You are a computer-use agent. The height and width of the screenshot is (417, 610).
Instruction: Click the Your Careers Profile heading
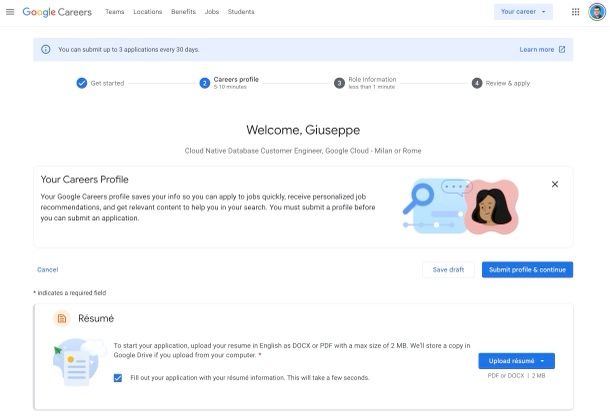(x=84, y=179)
